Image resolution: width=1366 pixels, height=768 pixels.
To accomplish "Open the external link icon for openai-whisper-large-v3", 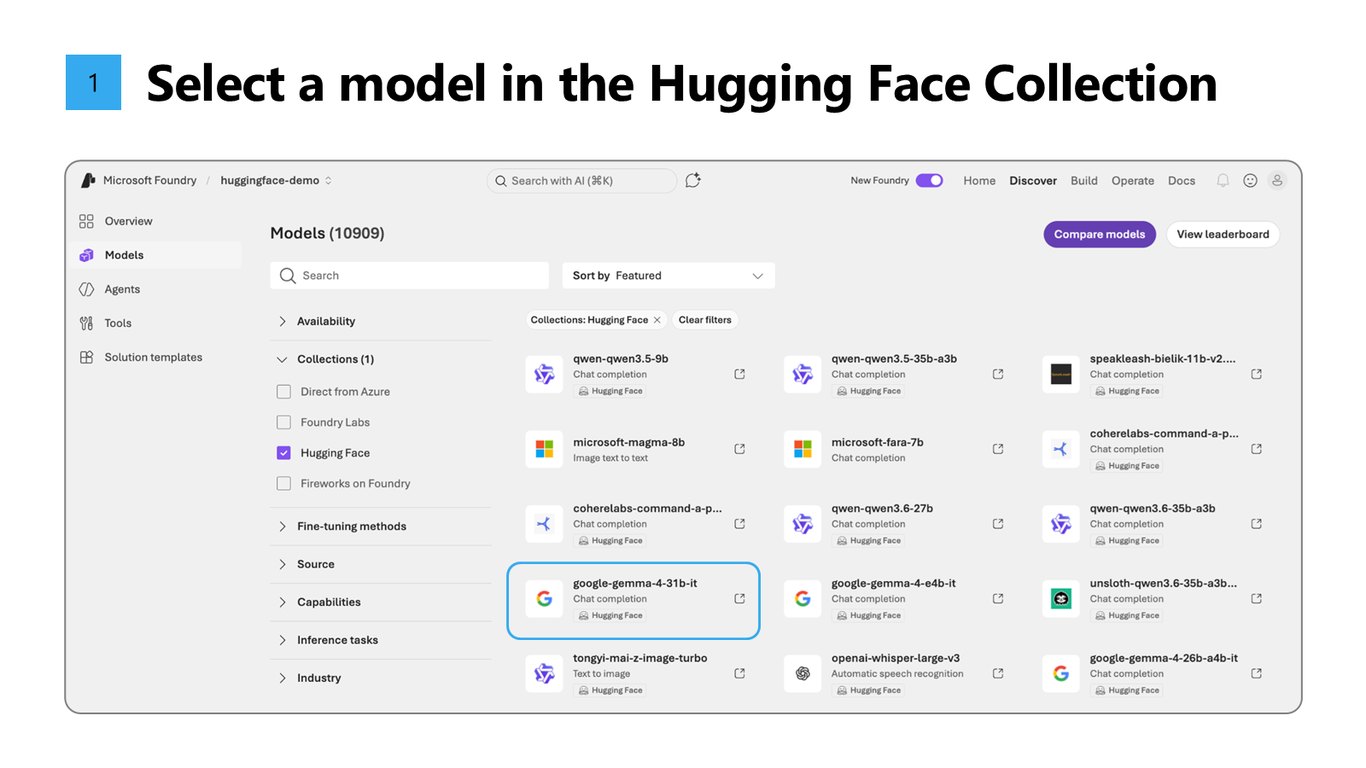I will click(x=998, y=674).
